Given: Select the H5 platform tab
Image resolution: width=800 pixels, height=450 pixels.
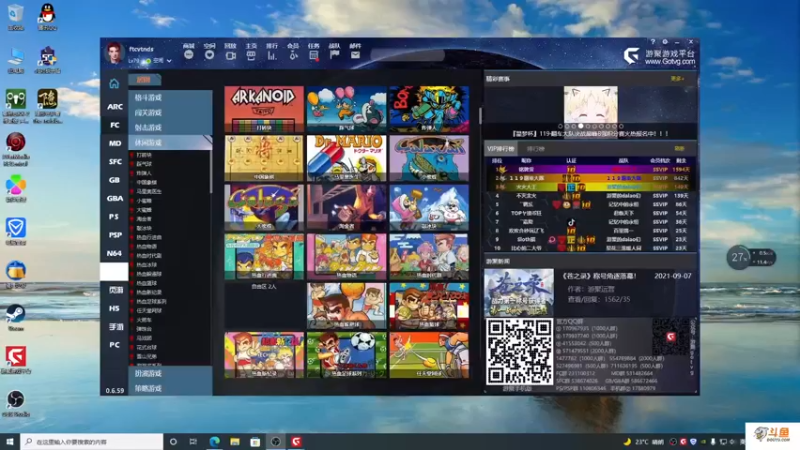Looking at the screenshot, I should point(115,309).
